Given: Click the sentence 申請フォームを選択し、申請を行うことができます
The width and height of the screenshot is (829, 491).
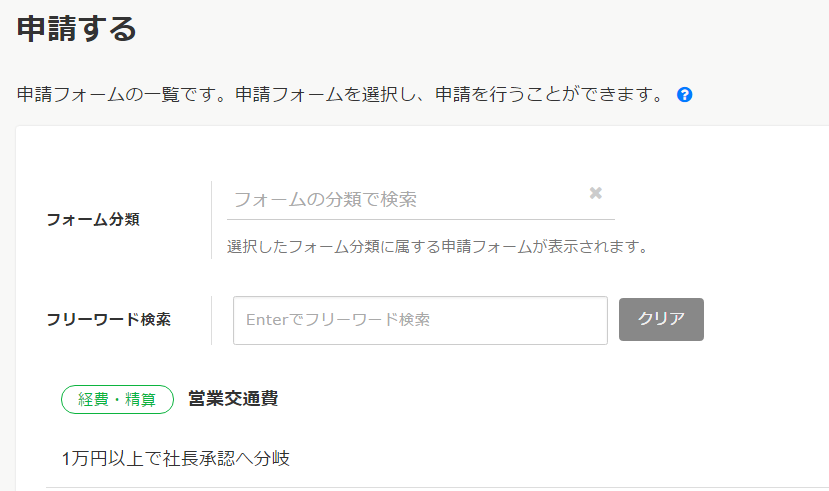Looking at the screenshot, I should point(449,95).
